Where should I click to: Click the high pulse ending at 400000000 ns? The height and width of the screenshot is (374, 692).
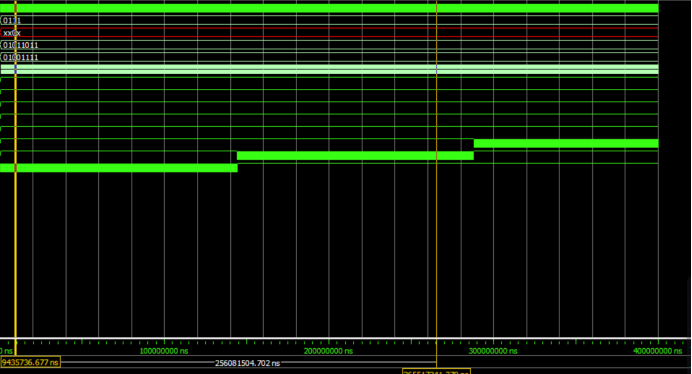click(x=566, y=143)
